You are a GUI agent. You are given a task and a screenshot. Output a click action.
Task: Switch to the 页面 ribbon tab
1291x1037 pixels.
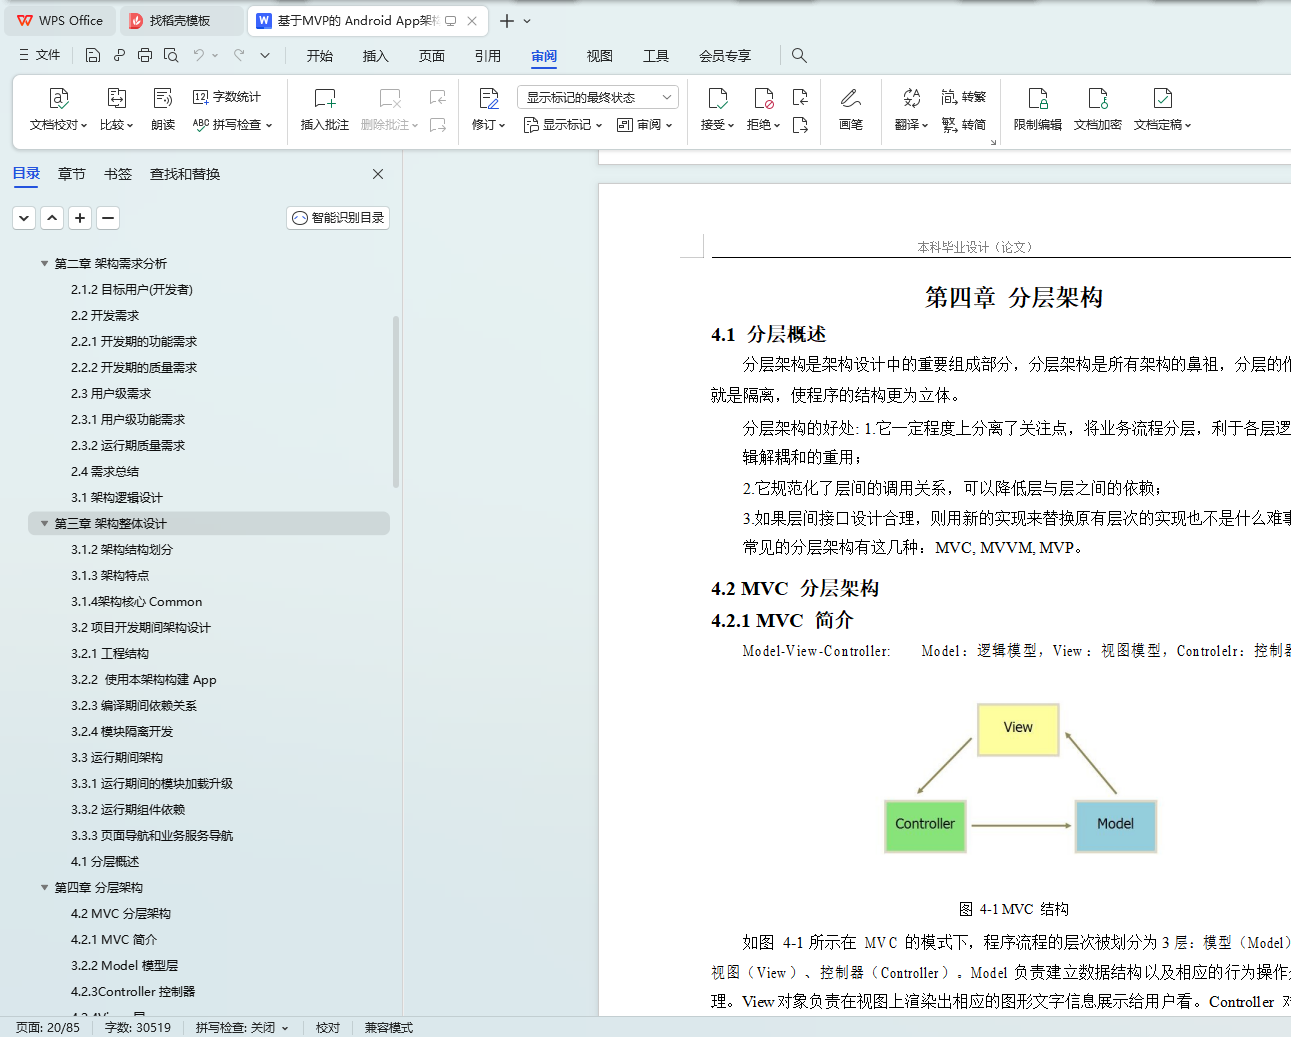click(432, 56)
